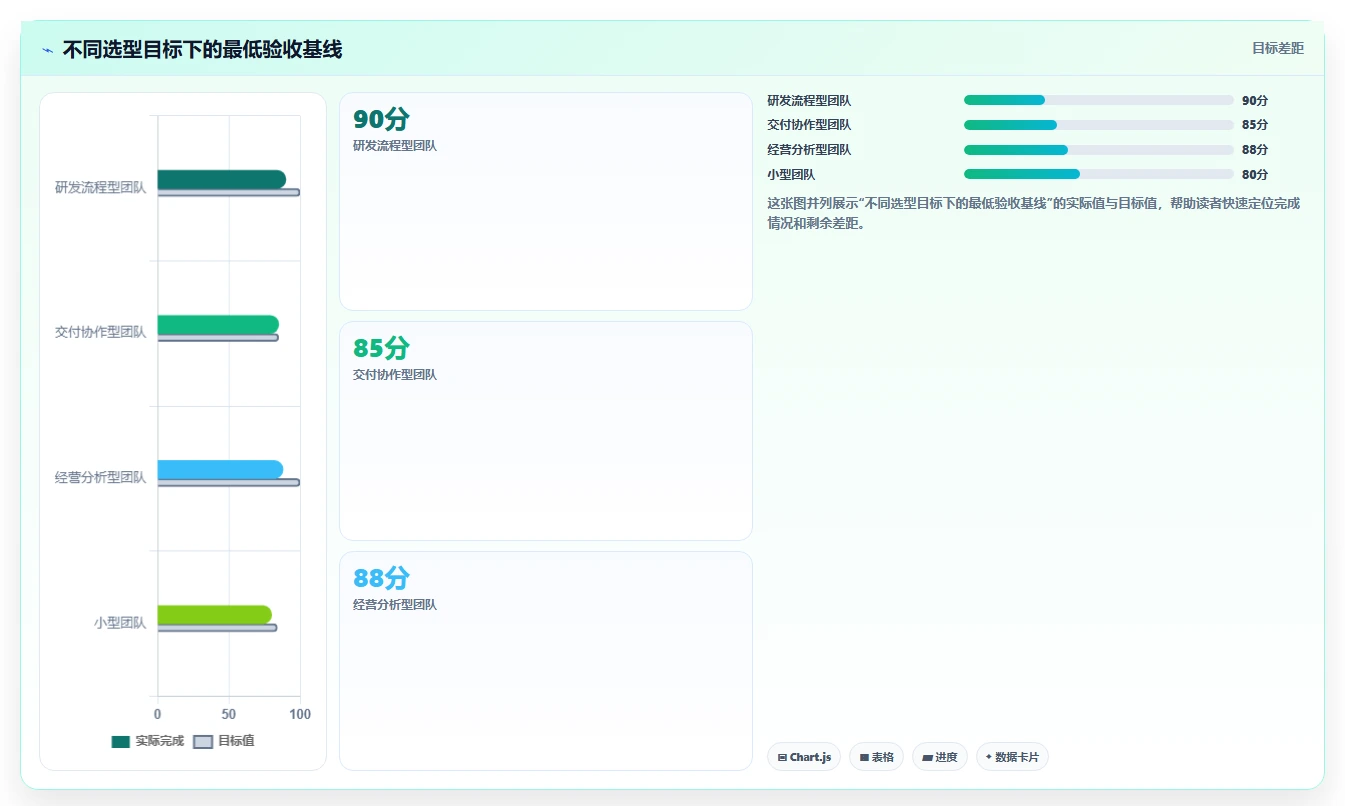Click the description paragraph starting 这张图并列展示
The height and width of the screenshot is (806, 1345).
[x=1034, y=213]
